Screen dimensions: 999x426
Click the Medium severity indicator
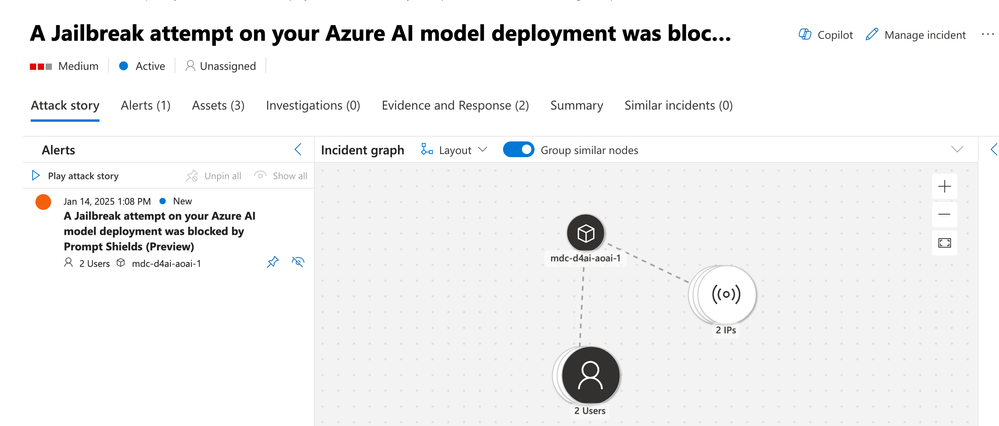tap(64, 66)
